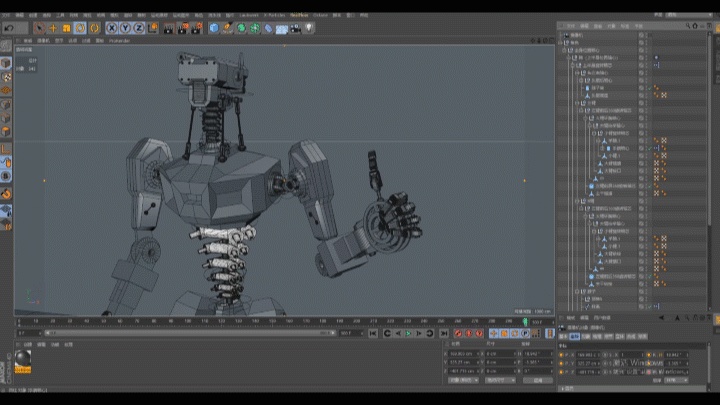The height and width of the screenshot is (405, 720).
Task: Toggle the Z axis lock
Action: (x=140, y=28)
